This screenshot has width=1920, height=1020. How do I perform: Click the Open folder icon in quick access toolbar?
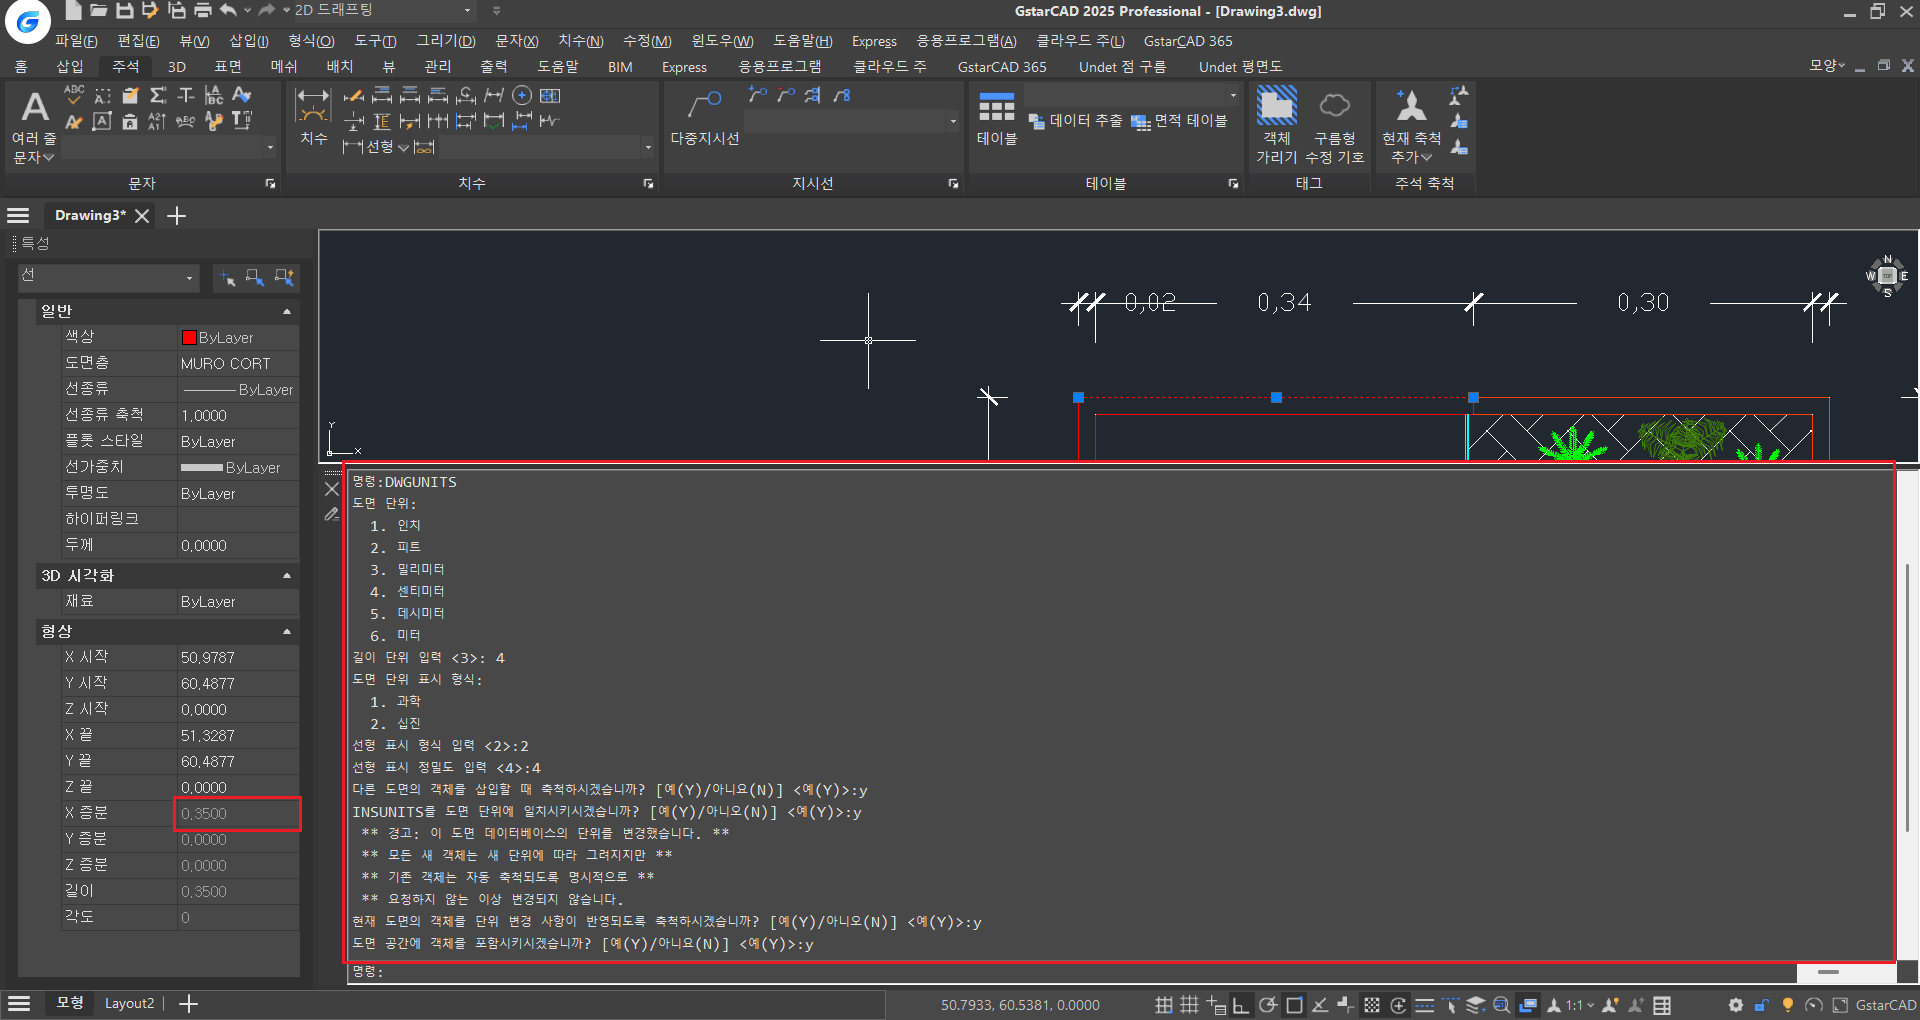99,11
